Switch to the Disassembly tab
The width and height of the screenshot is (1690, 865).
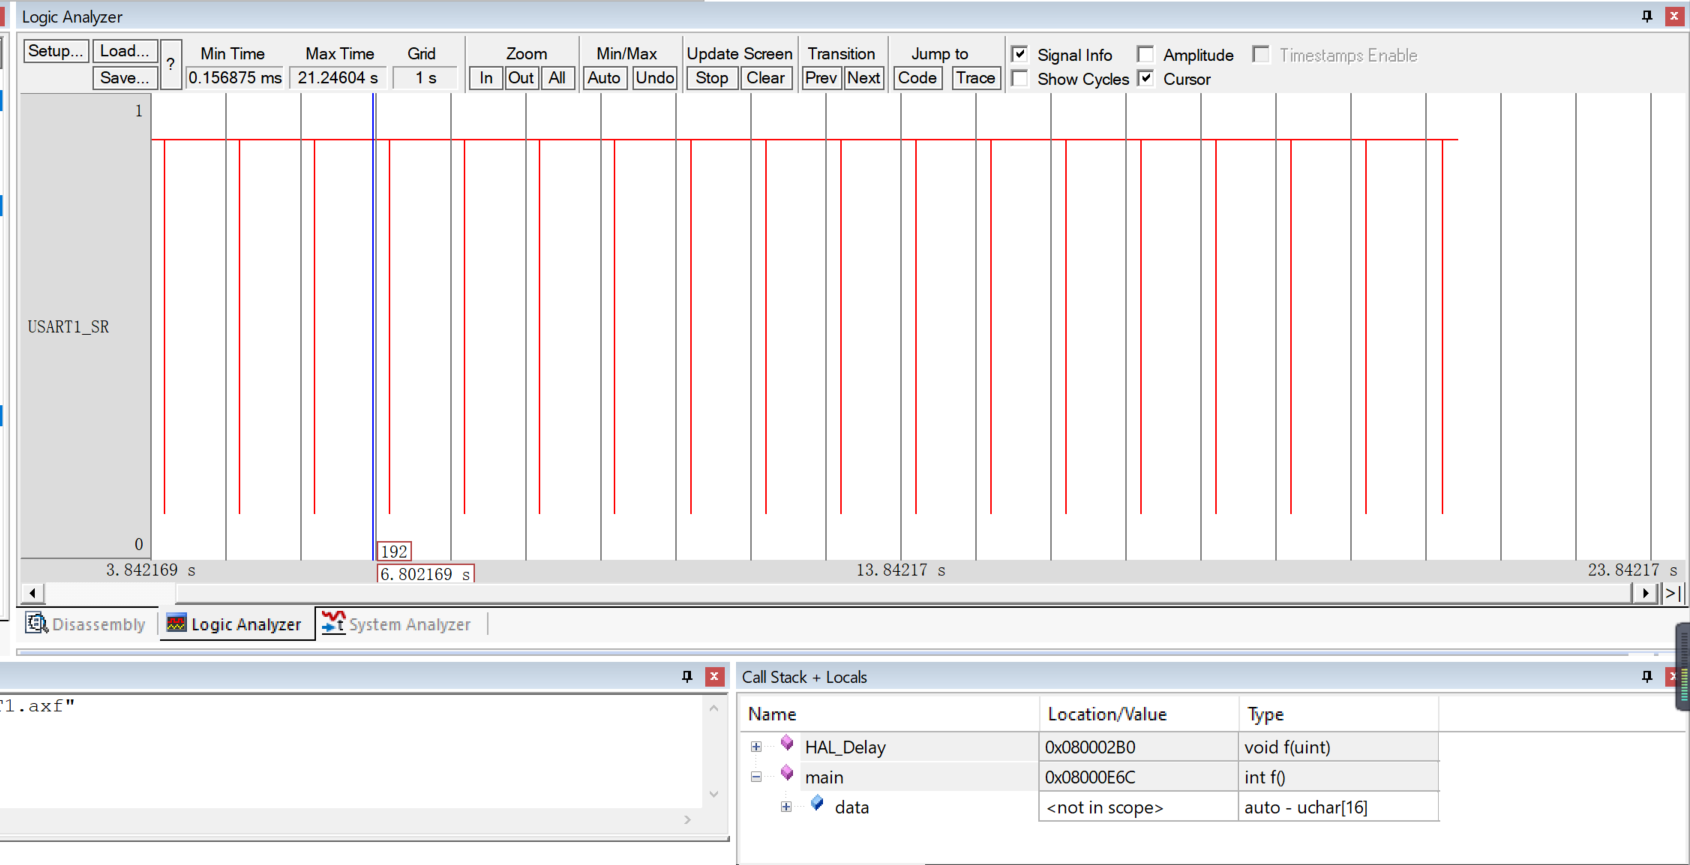[87, 624]
